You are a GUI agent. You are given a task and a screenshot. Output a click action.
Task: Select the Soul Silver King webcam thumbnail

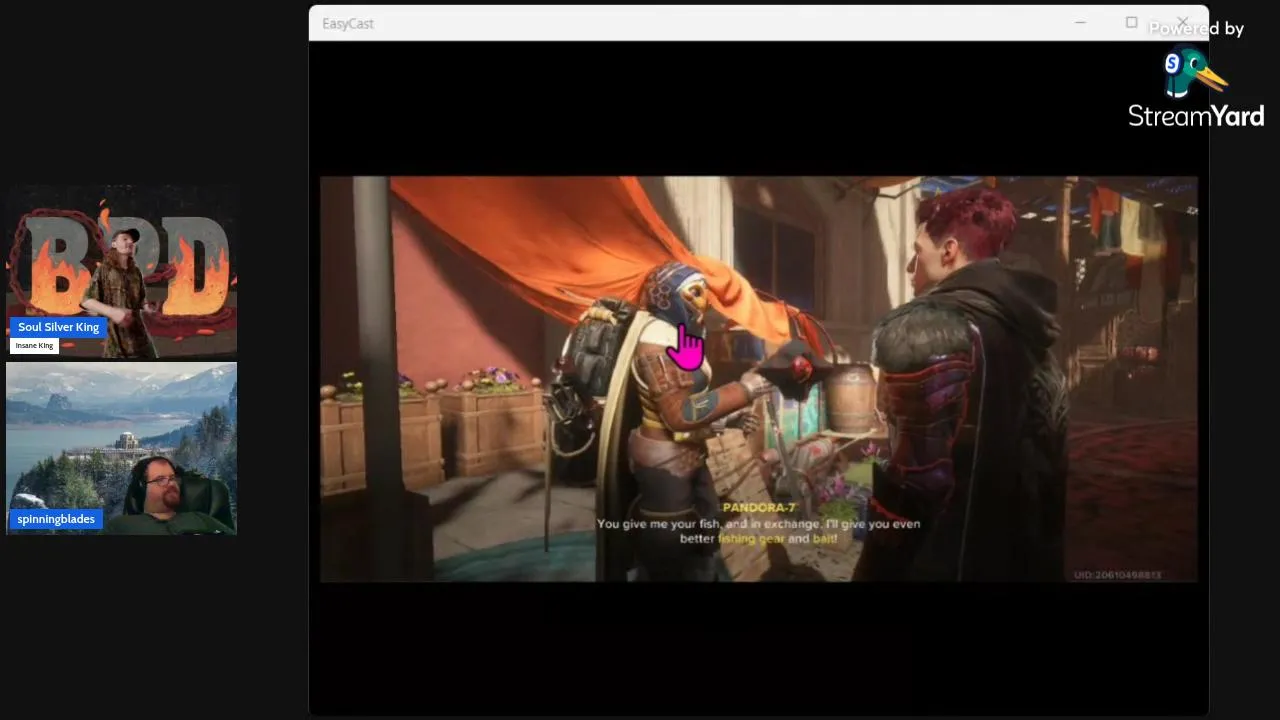(121, 271)
